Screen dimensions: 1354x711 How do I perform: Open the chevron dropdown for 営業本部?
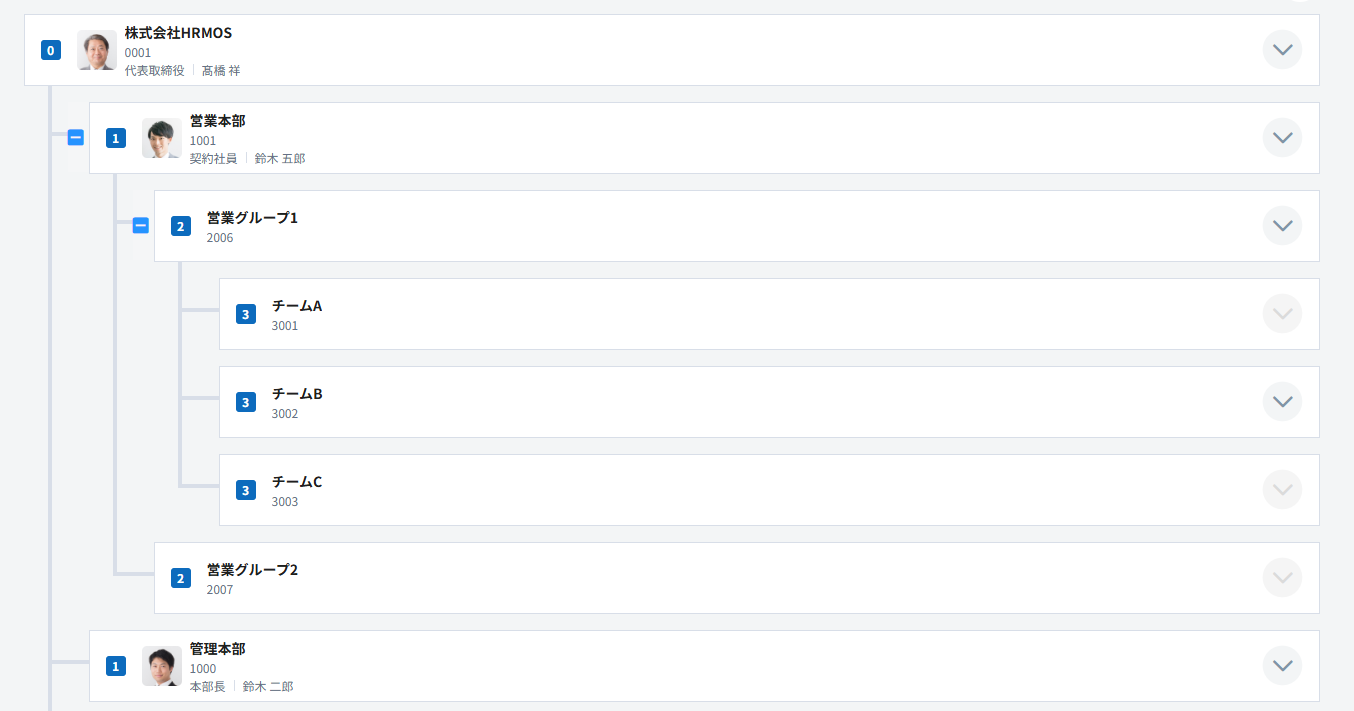click(x=1282, y=138)
